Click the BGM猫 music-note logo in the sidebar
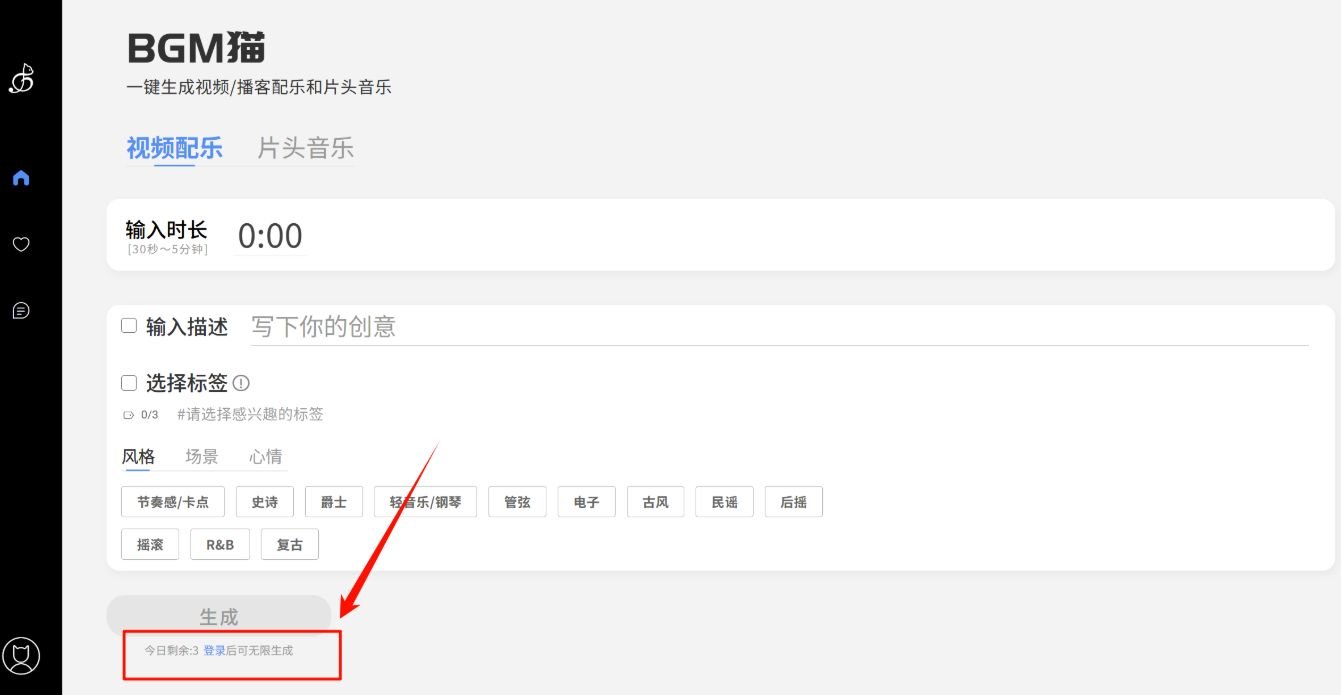The height and width of the screenshot is (695, 1341). tap(21, 79)
